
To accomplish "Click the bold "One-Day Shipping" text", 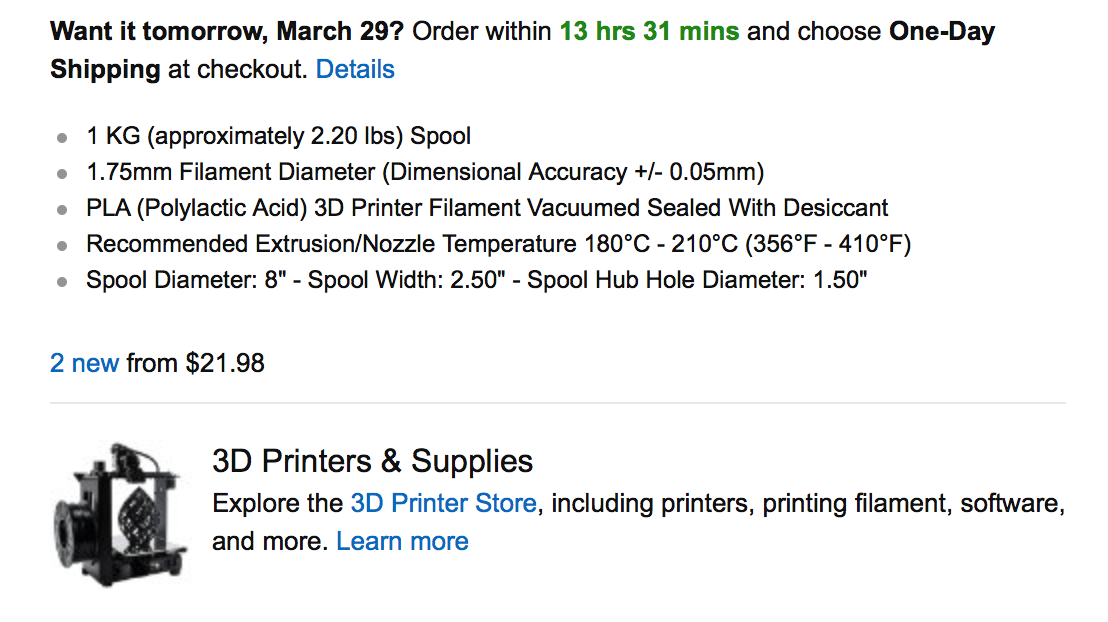I will click(940, 31).
